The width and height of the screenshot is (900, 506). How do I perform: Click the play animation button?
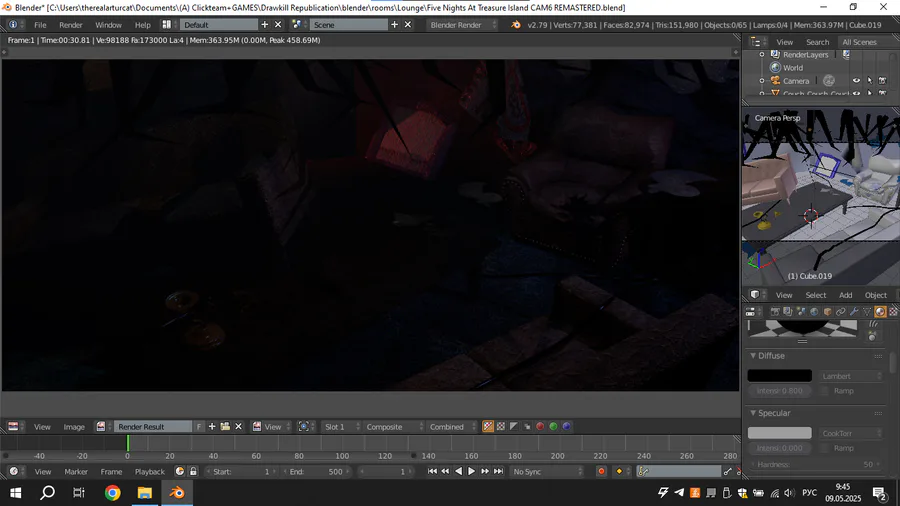click(471, 472)
